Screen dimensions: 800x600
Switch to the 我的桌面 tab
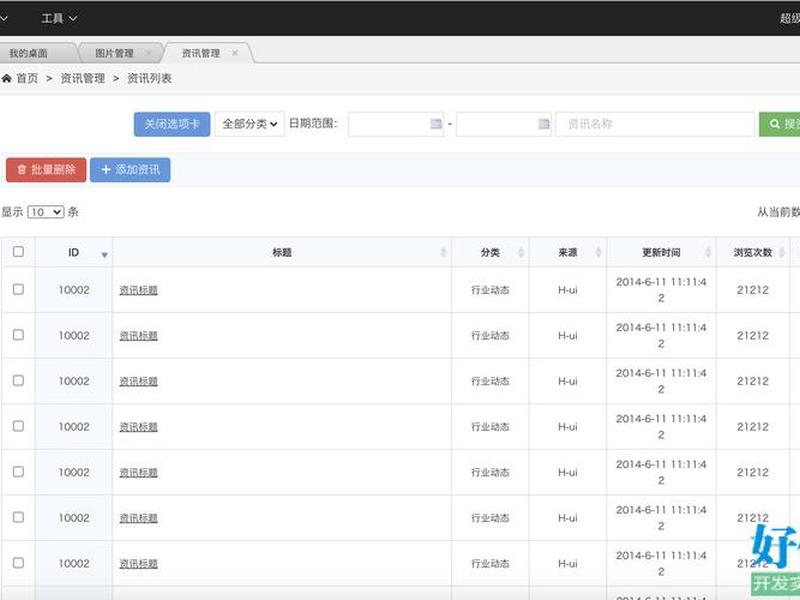coord(28,53)
